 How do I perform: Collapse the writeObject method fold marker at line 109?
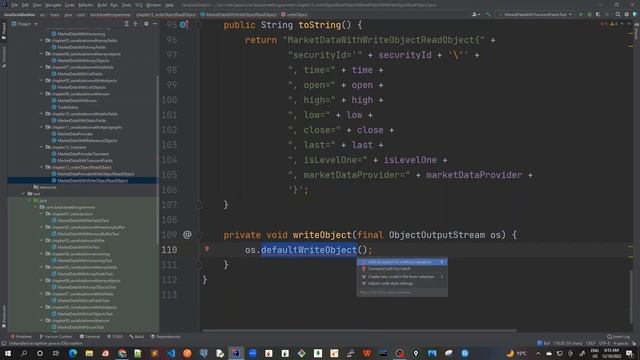(199, 235)
